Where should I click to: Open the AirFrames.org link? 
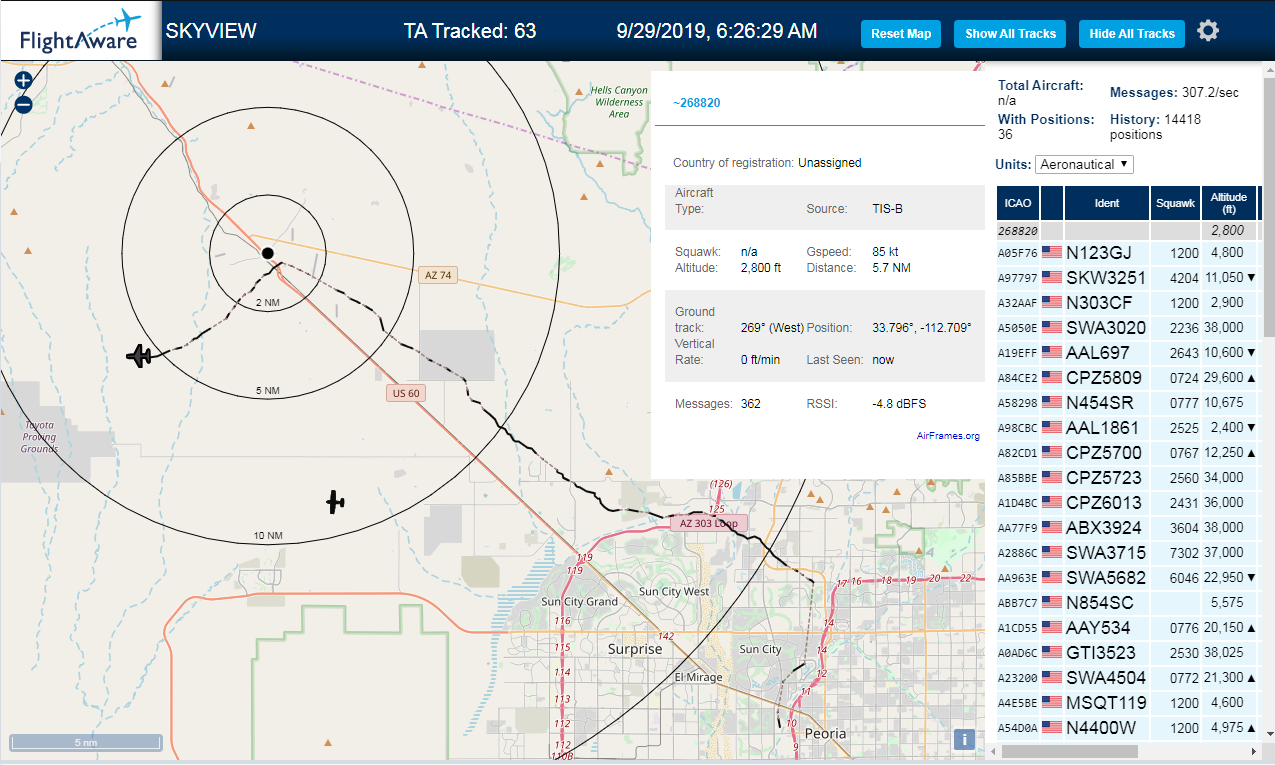point(948,436)
